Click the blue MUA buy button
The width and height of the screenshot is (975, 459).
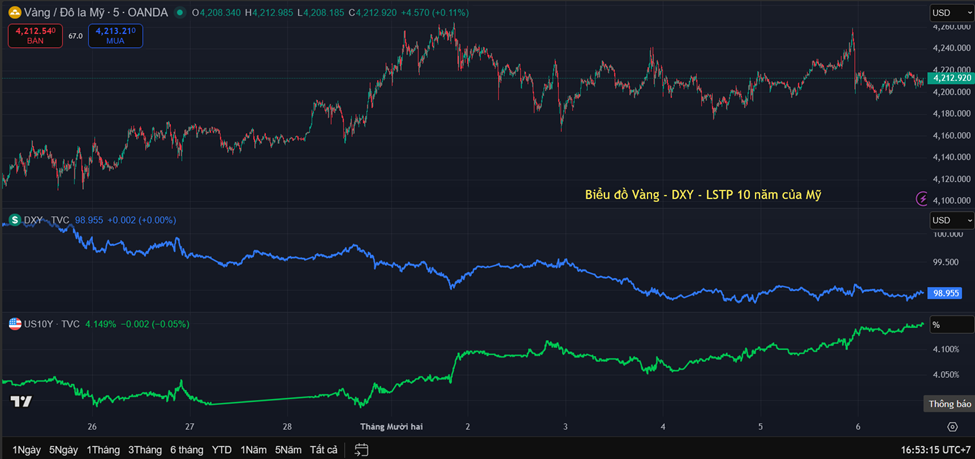(115, 36)
